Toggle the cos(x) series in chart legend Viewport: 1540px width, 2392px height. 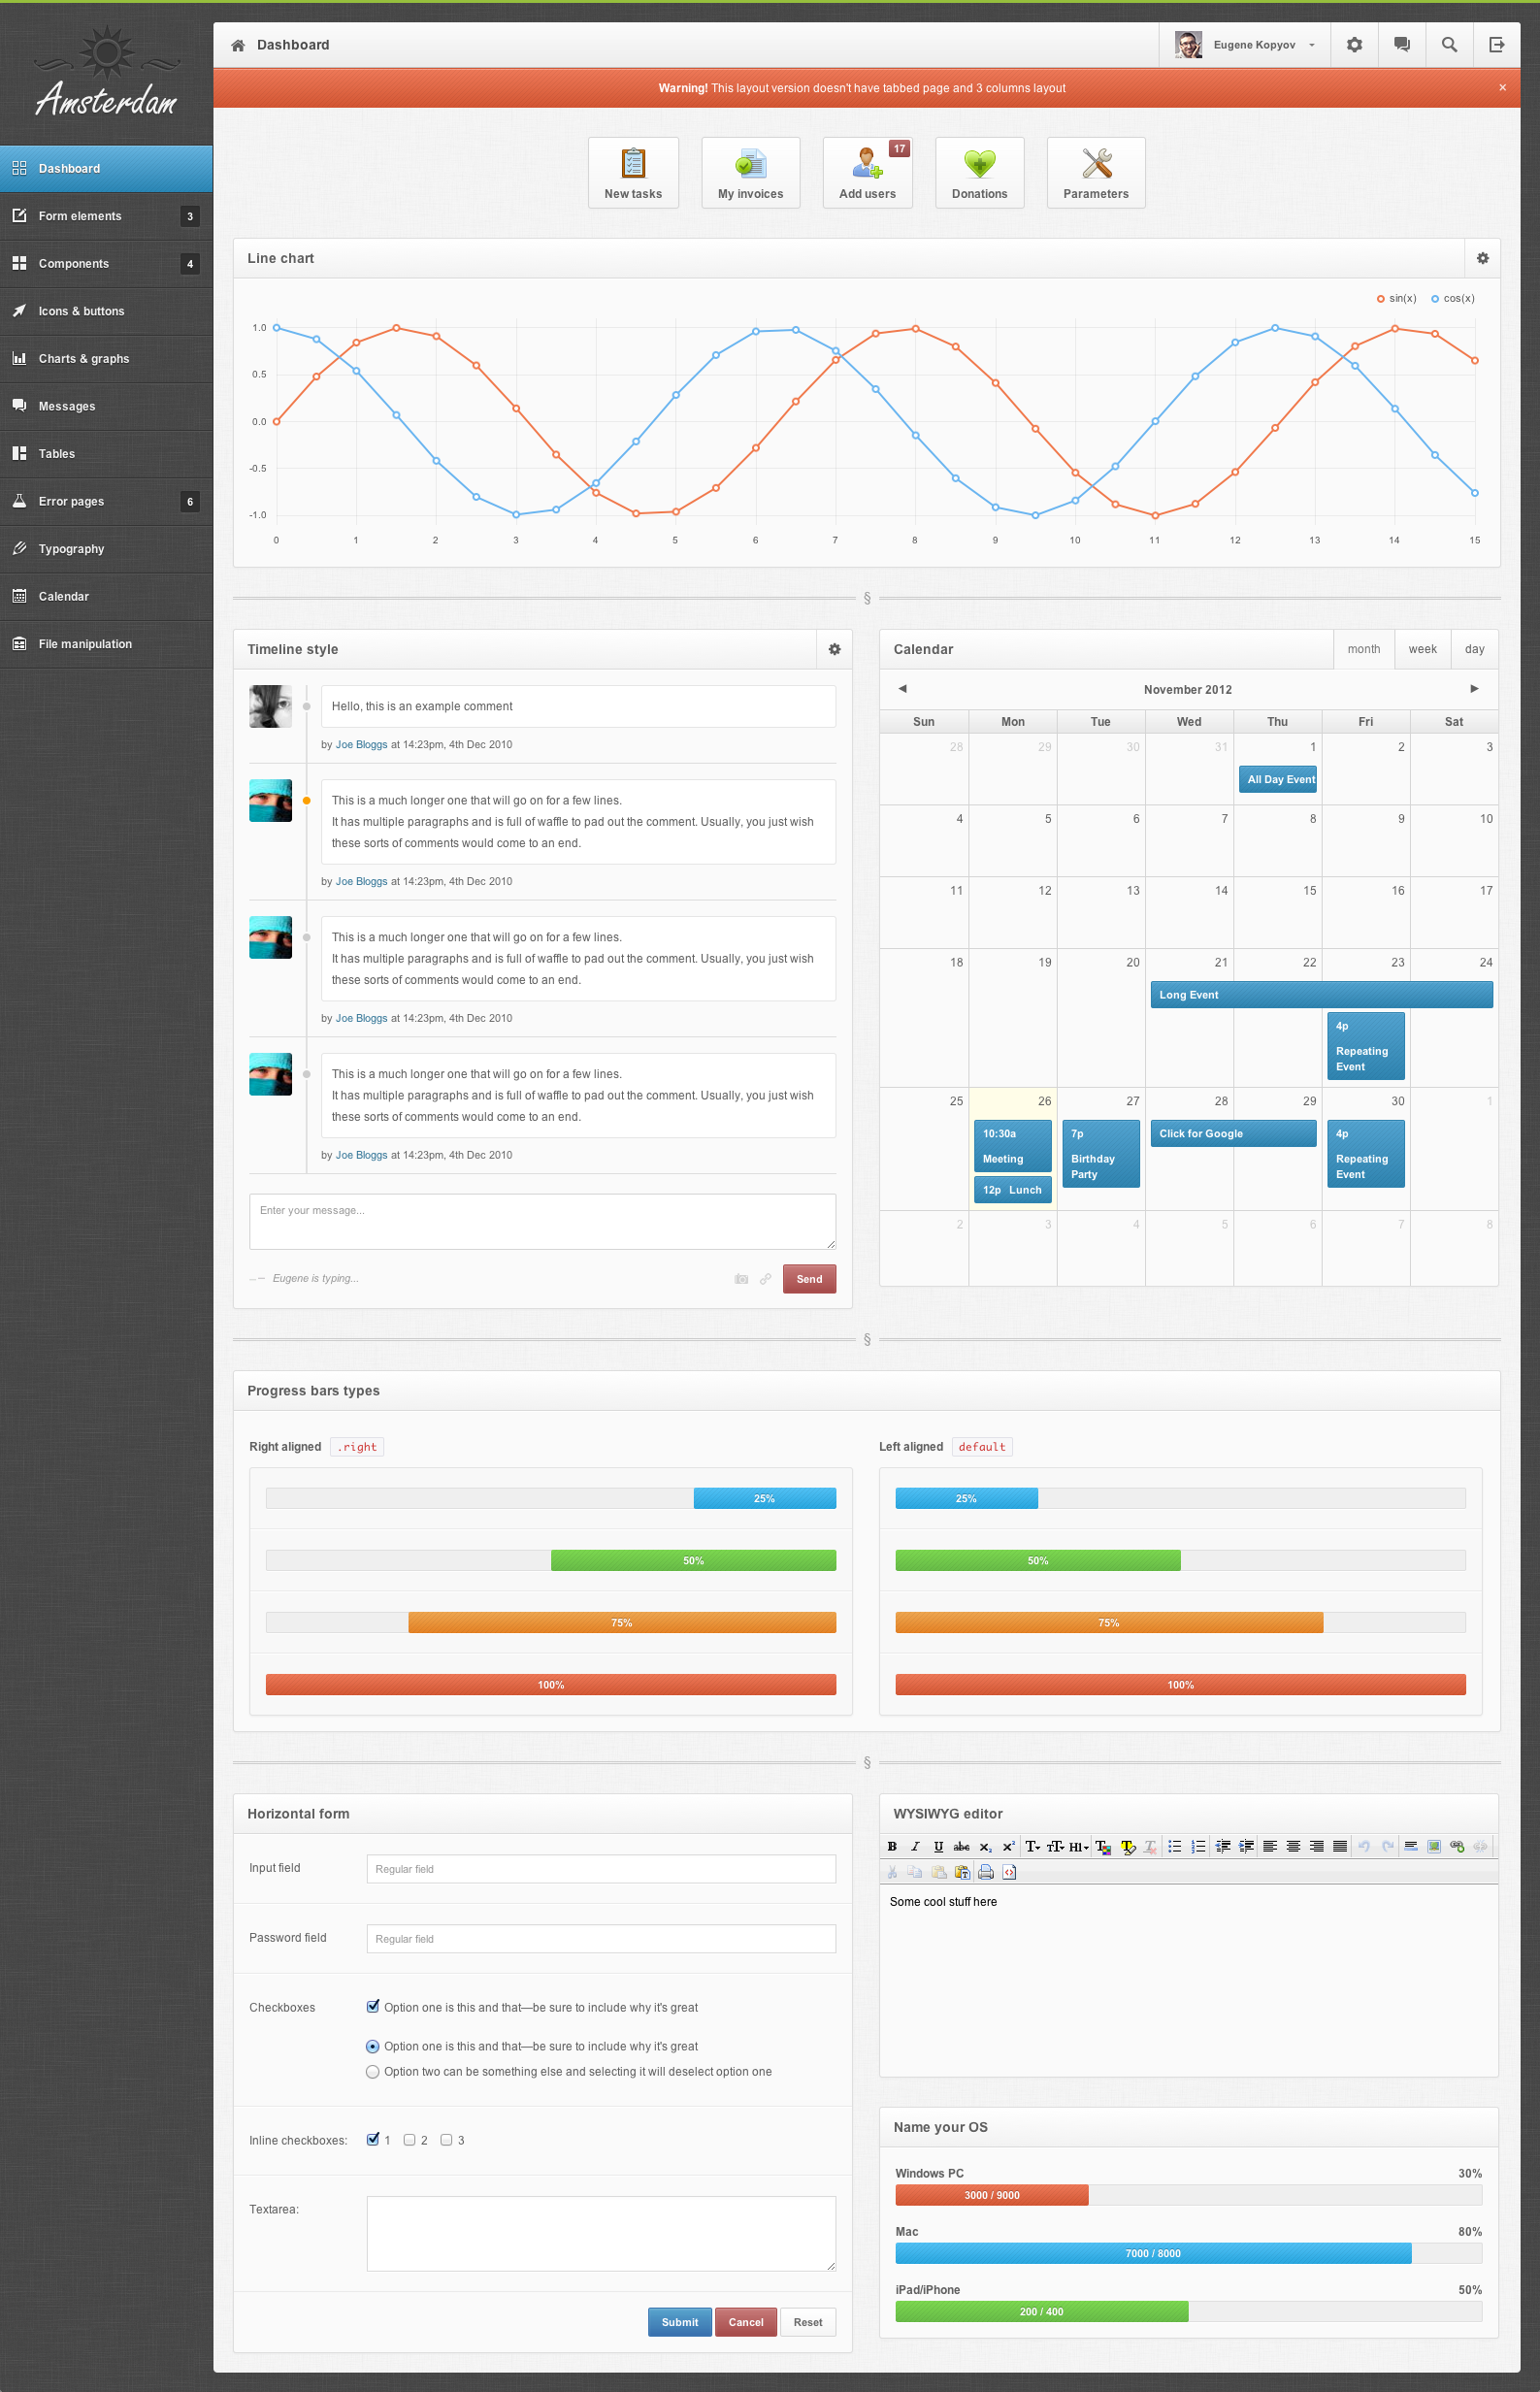point(1453,298)
